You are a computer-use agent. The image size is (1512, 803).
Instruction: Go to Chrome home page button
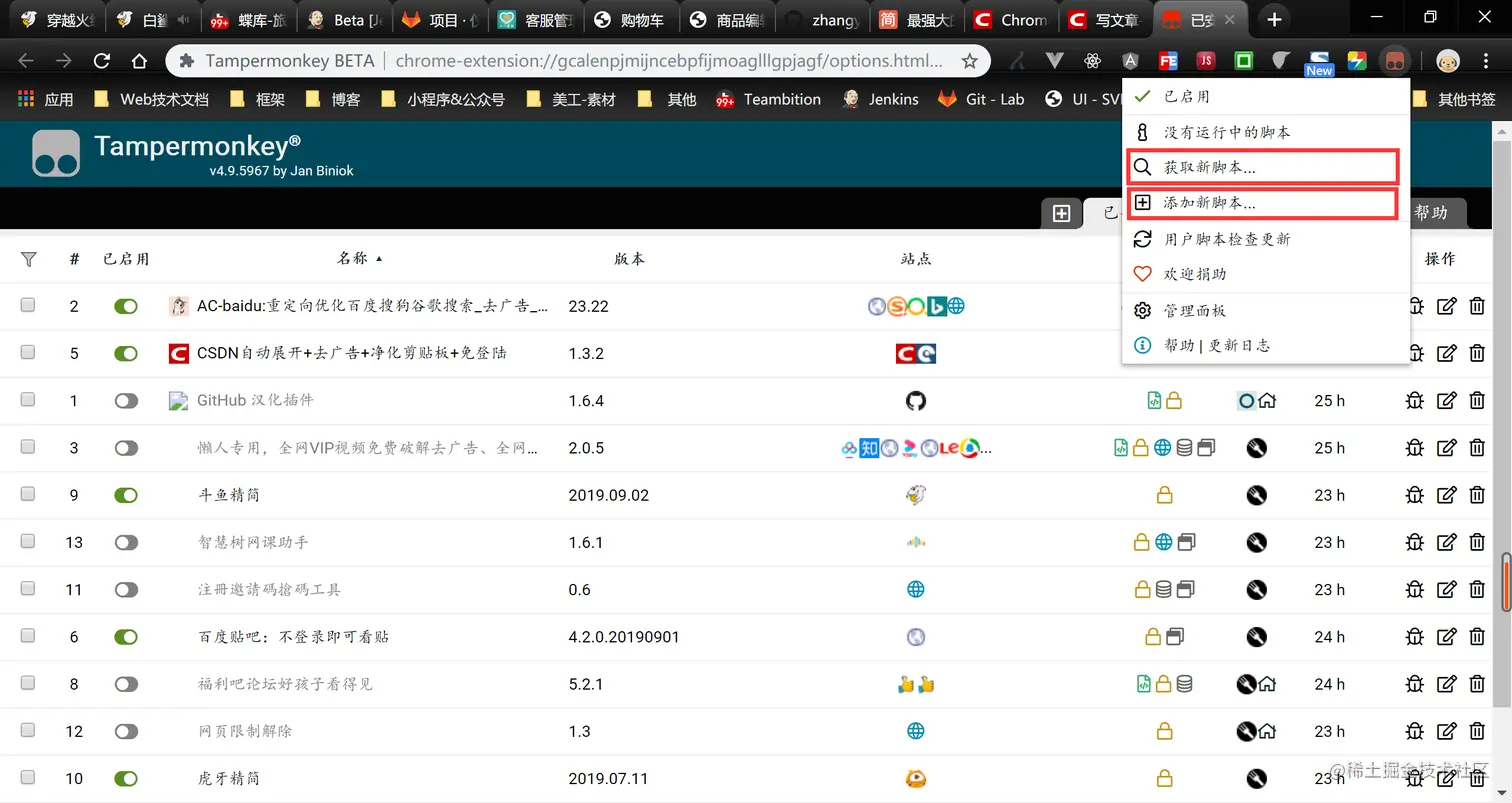[140, 61]
